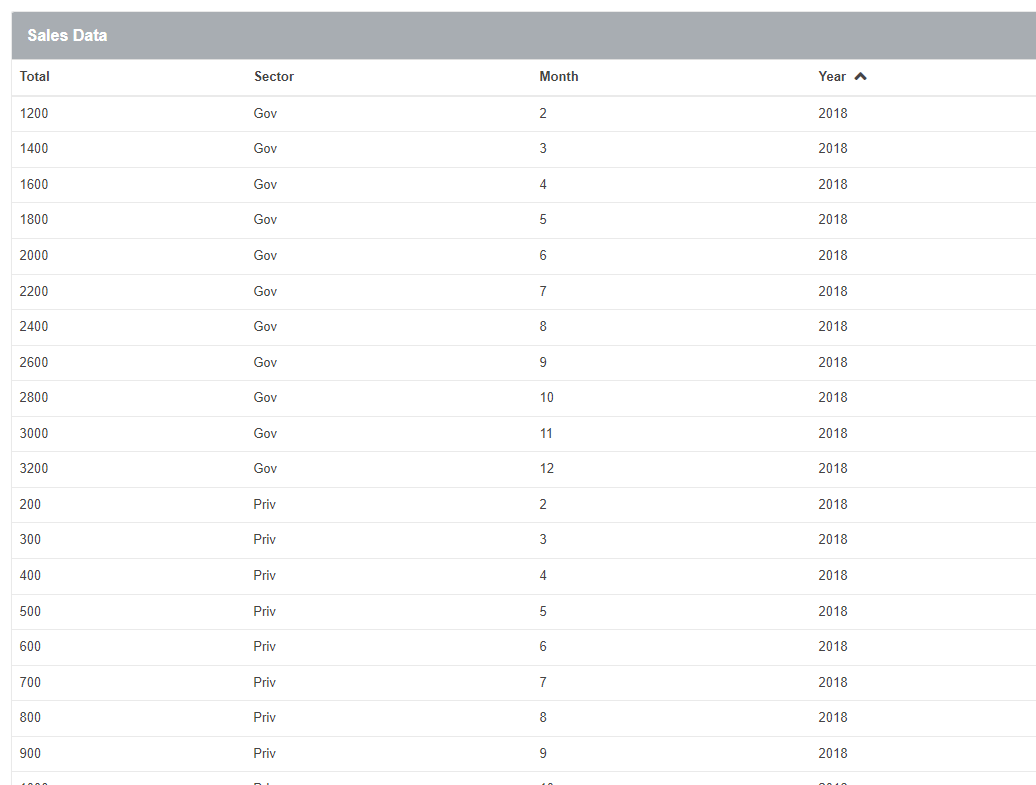Click the cell showing total 1600

coord(34,185)
